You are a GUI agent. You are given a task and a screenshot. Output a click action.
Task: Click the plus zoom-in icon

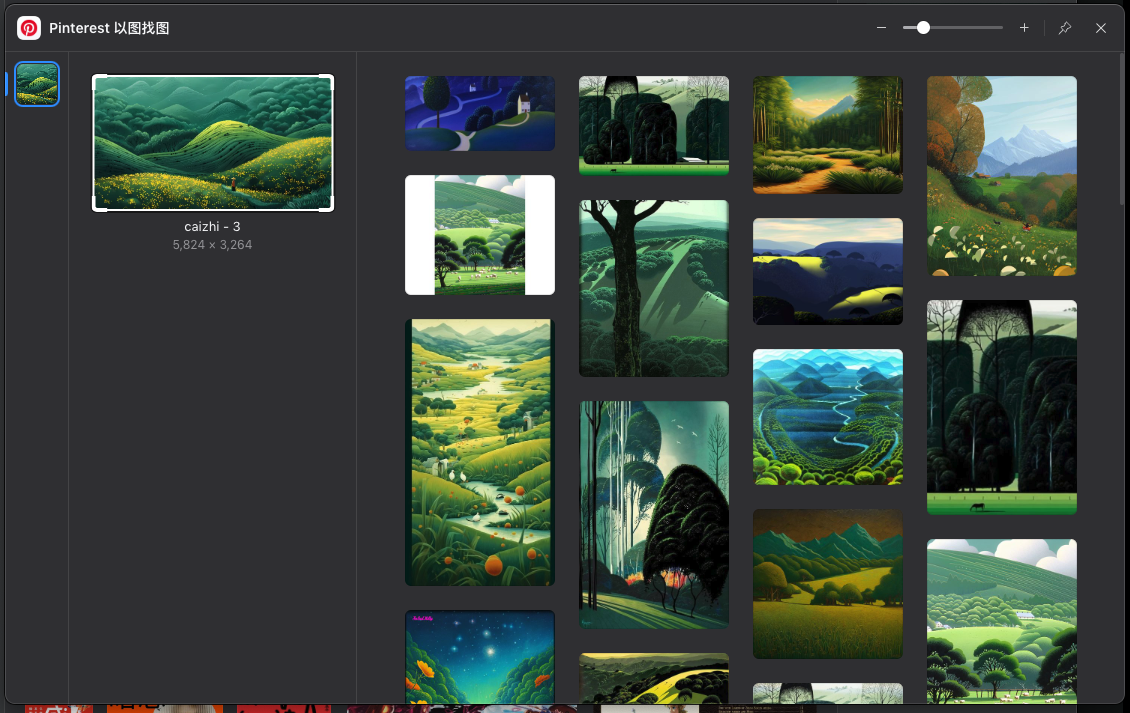pyautogui.click(x=1024, y=28)
